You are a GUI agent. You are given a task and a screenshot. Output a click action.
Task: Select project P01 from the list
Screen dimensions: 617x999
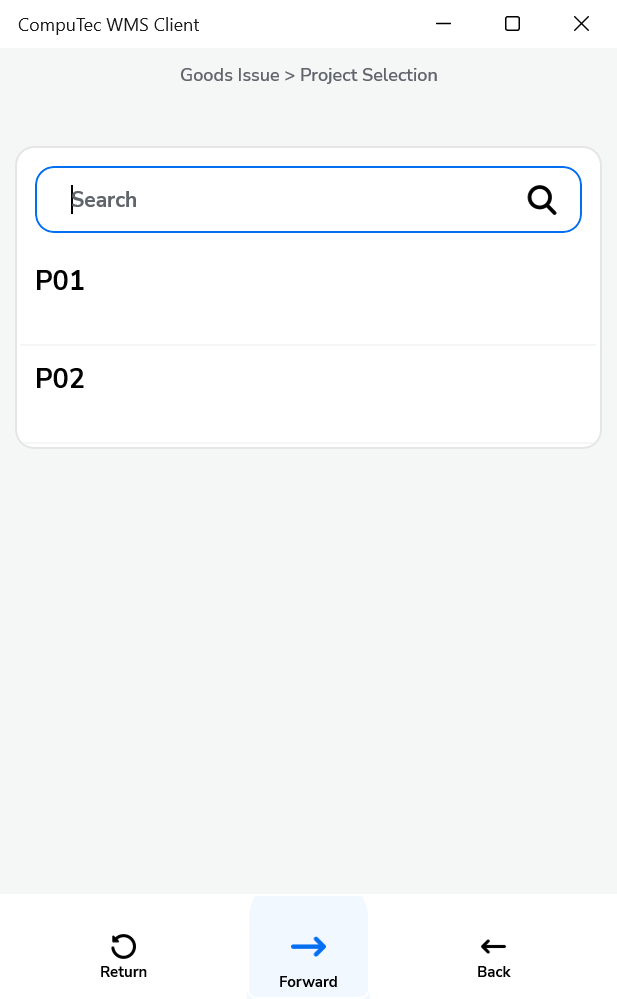[60, 282]
